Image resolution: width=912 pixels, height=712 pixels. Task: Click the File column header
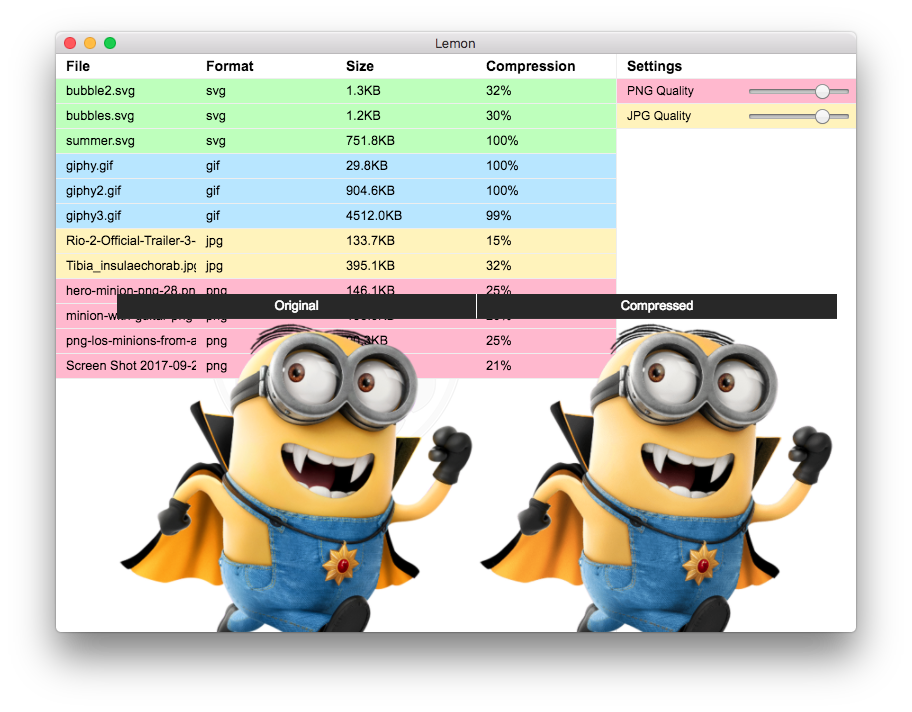pyautogui.click(x=78, y=66)
